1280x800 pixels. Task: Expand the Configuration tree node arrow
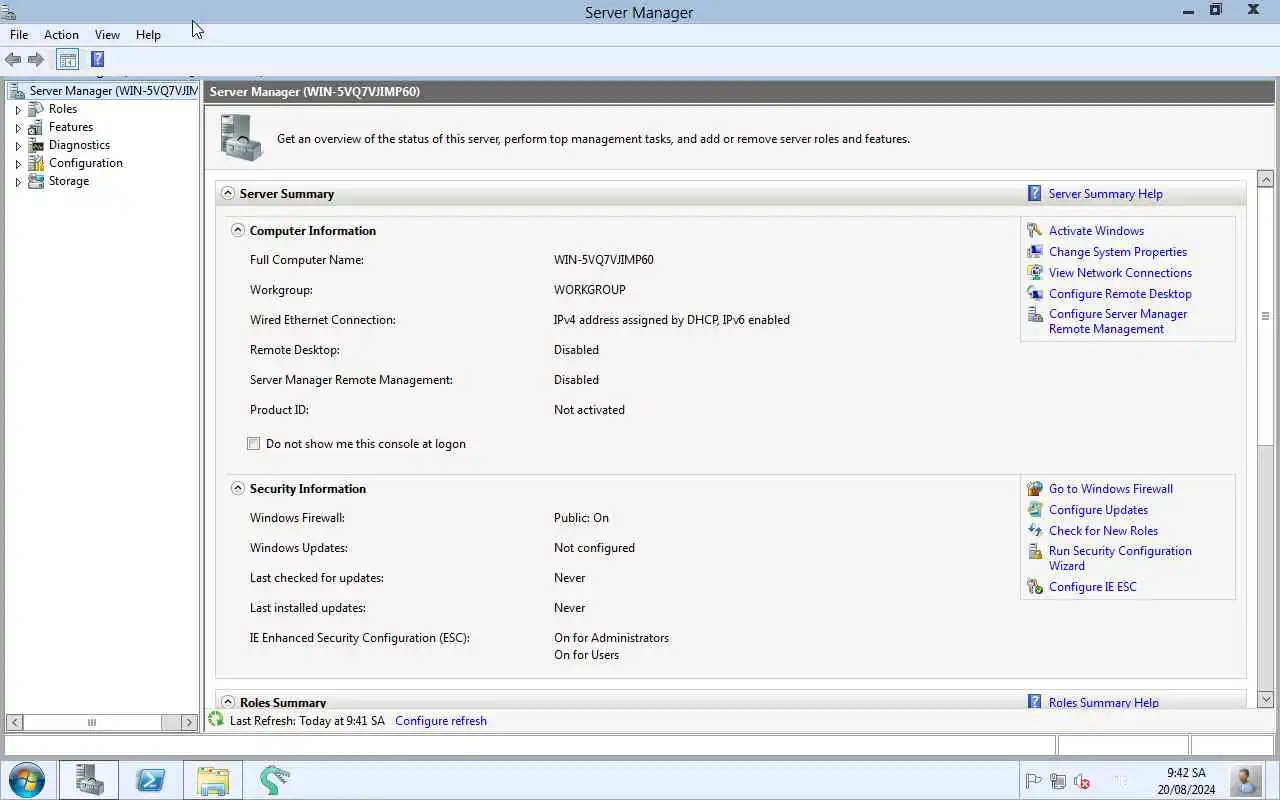pos(18,164)
